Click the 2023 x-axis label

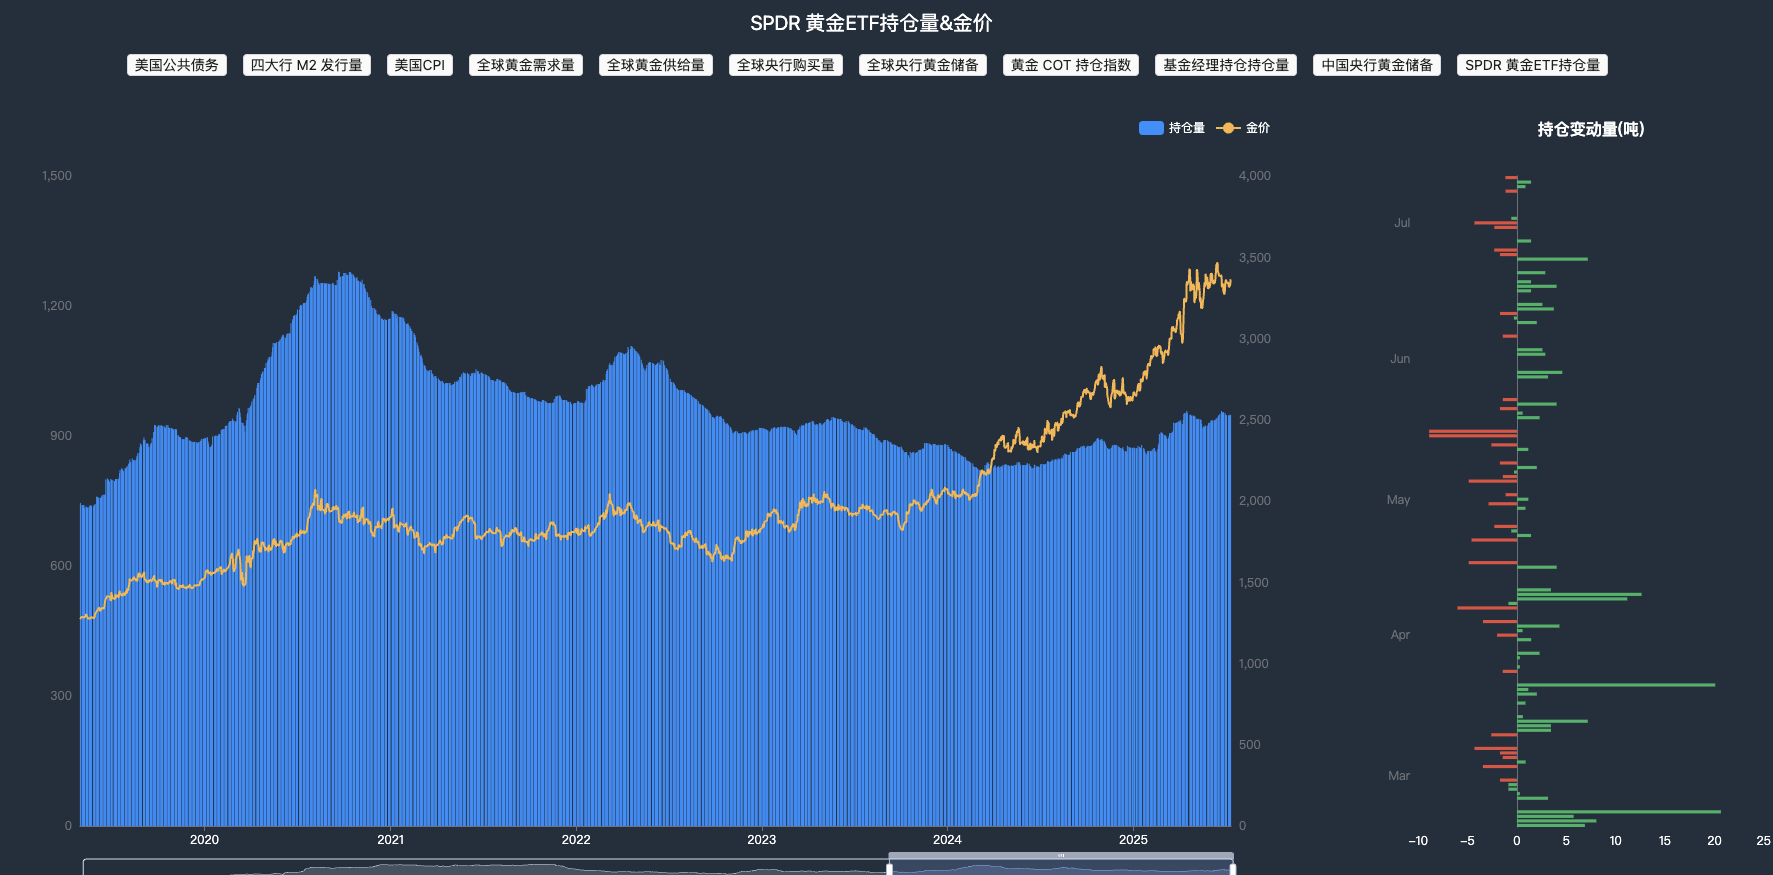(x=762, y=840)
